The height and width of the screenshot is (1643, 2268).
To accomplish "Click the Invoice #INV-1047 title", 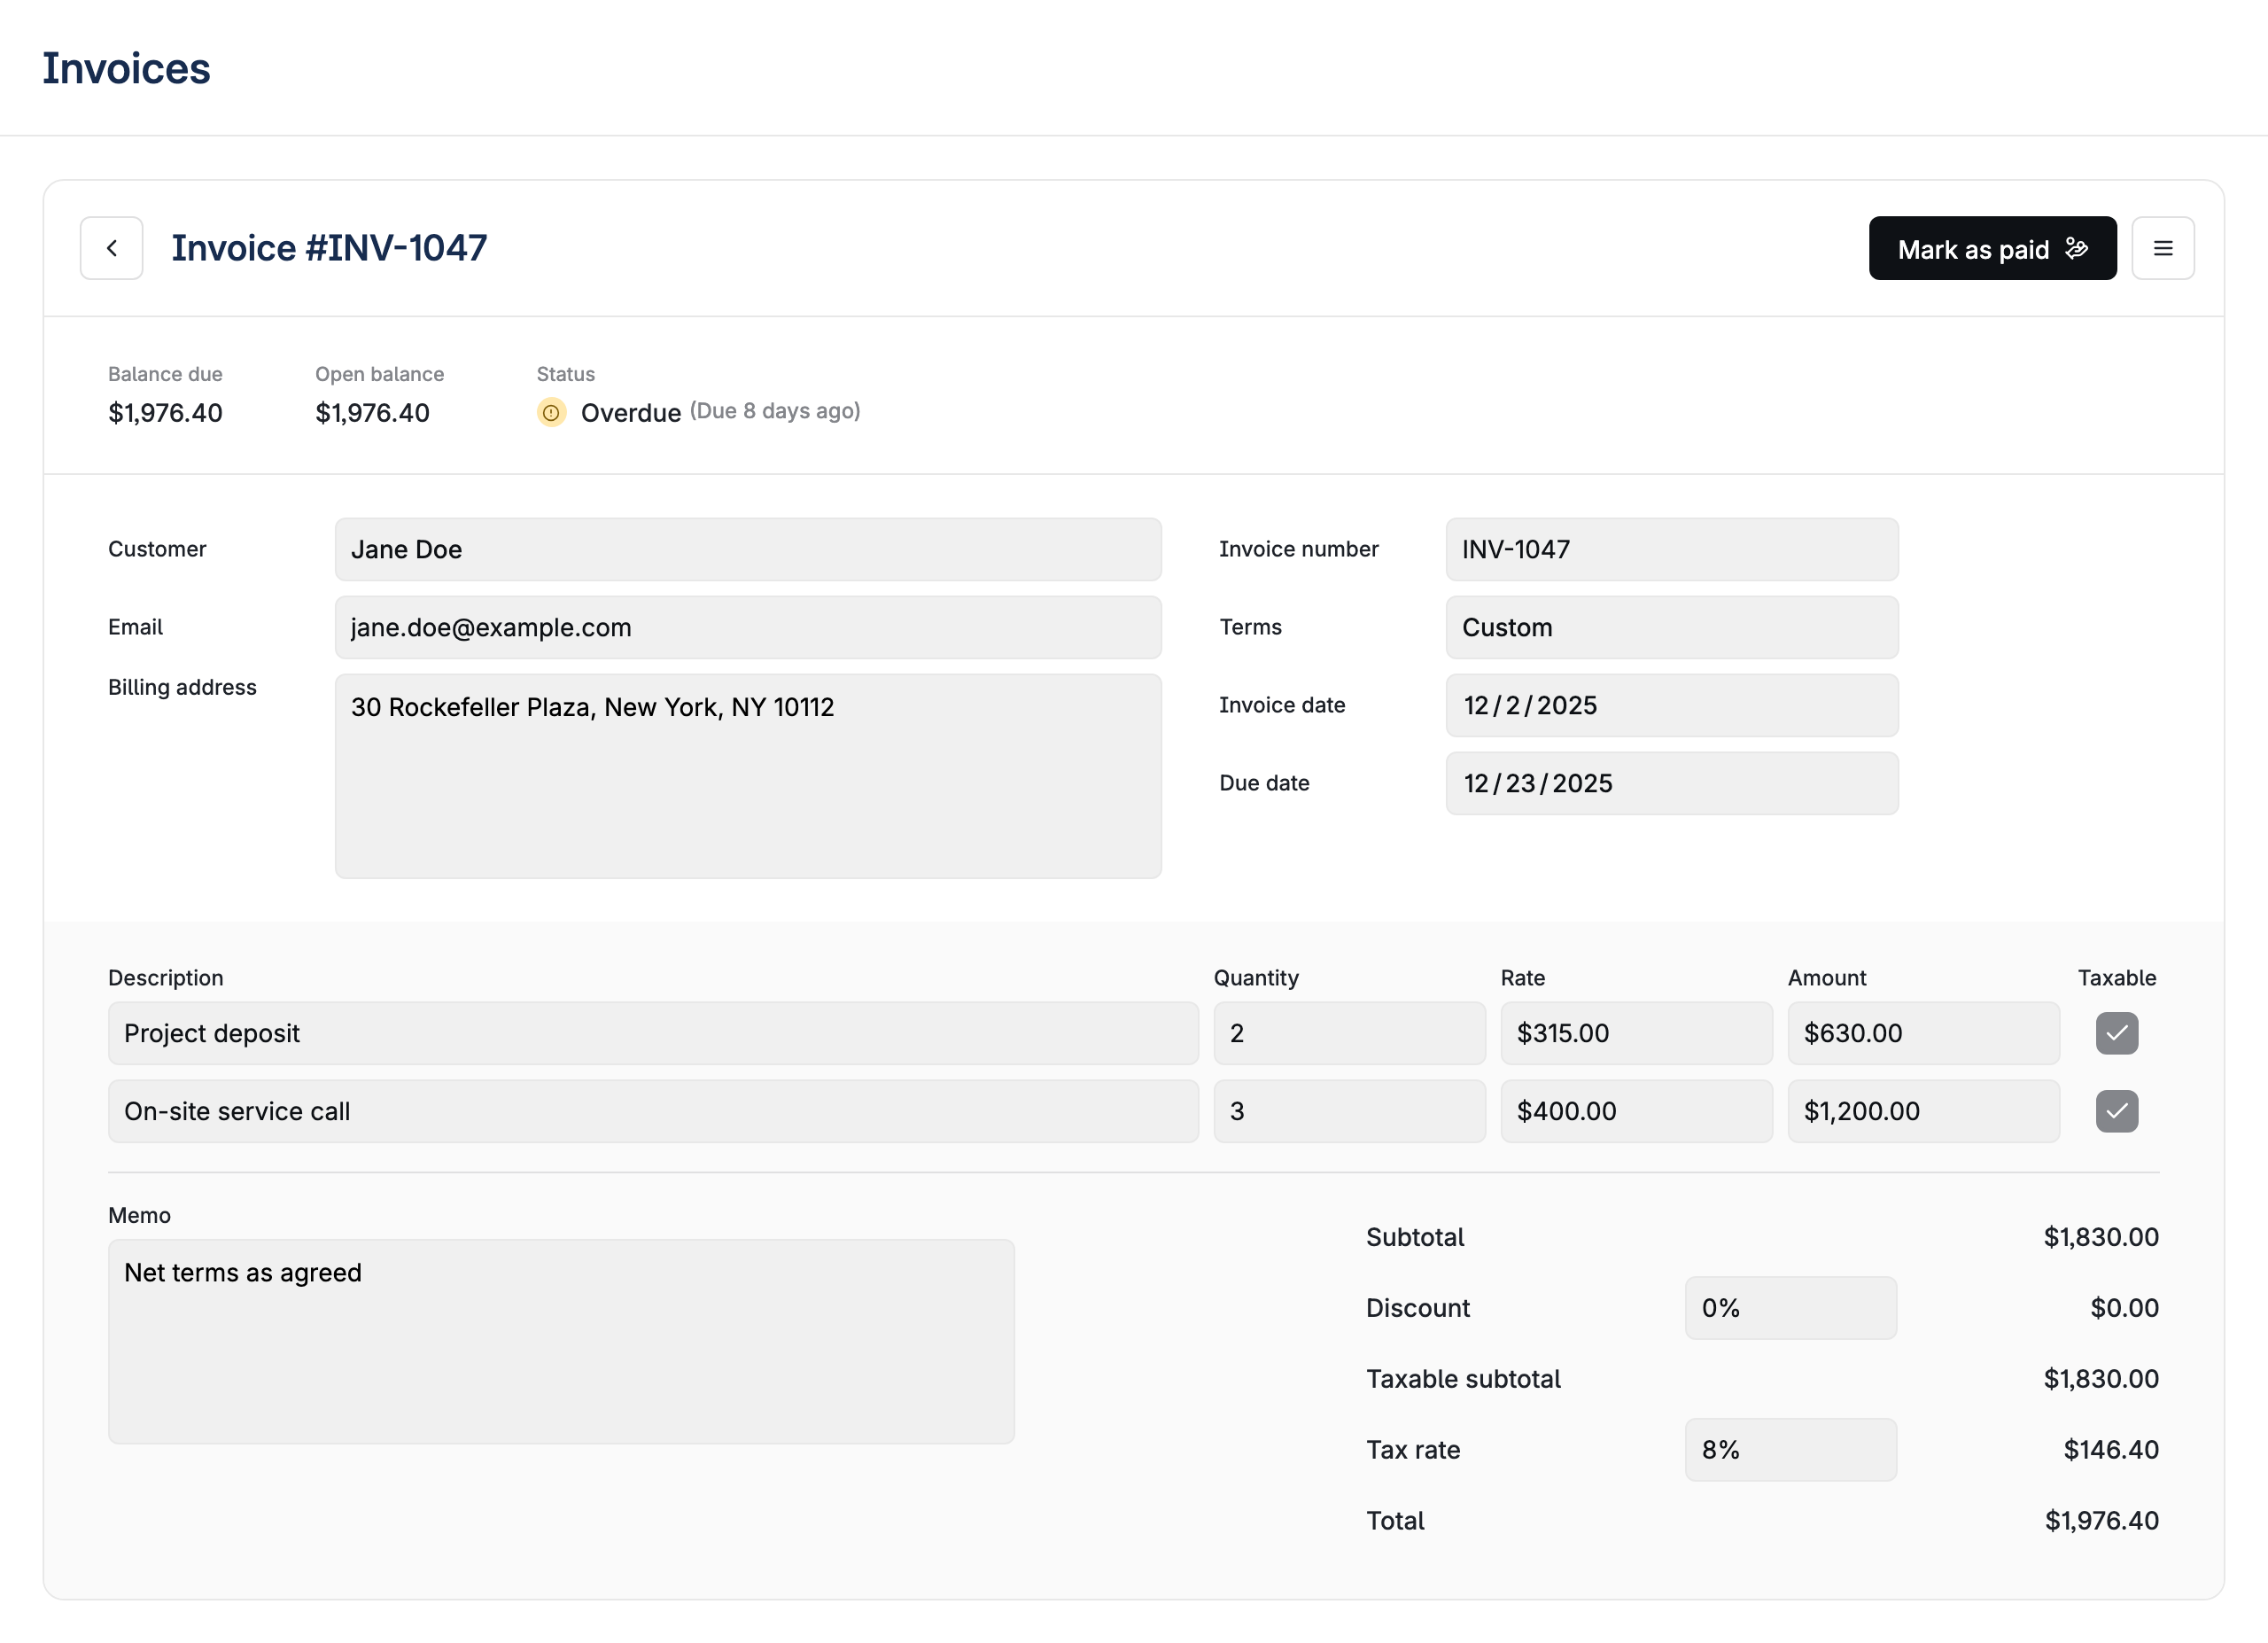I will [x=329, y=248].
